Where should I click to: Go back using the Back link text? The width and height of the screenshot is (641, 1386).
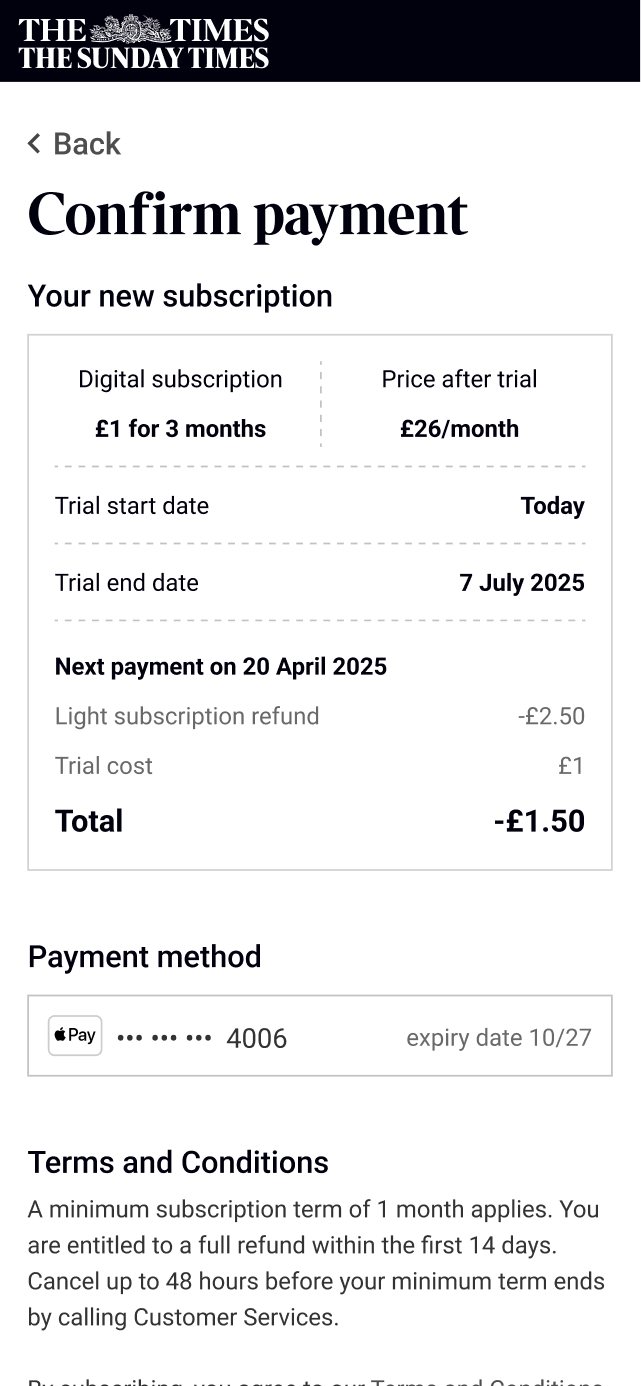click(x=87, y=144)
